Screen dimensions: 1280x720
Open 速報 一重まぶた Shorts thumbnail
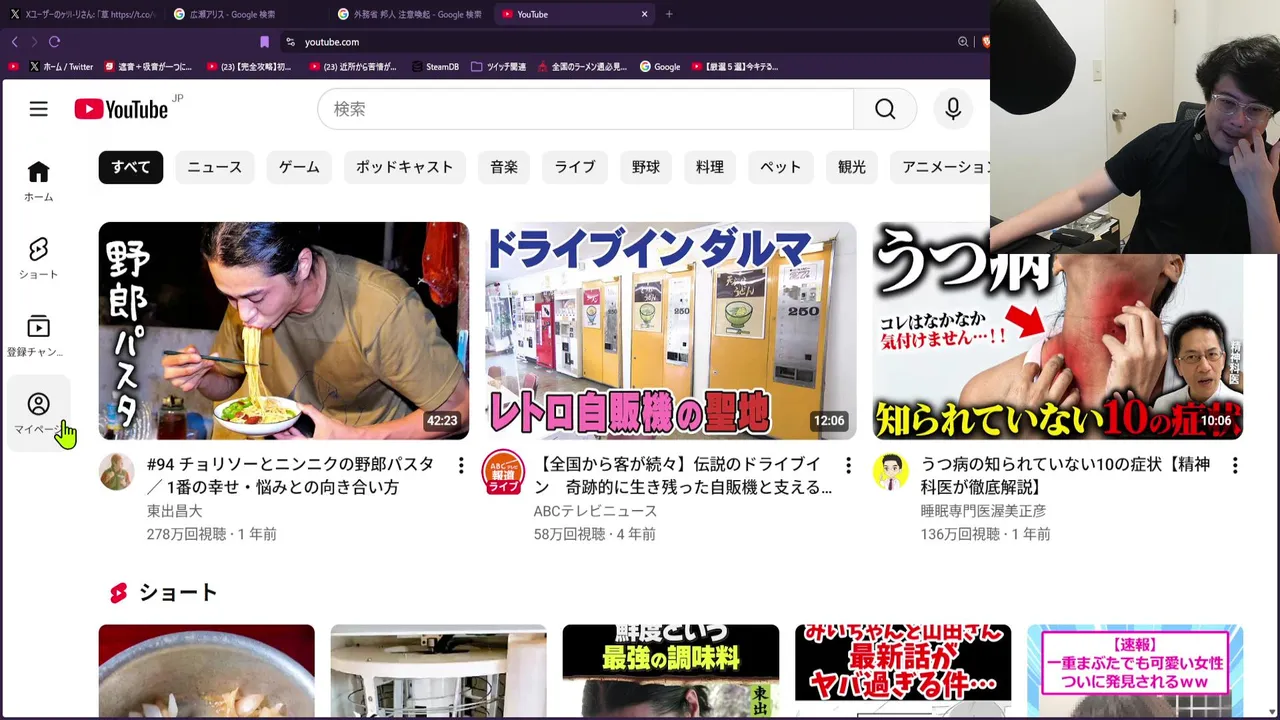[1135, 672]
